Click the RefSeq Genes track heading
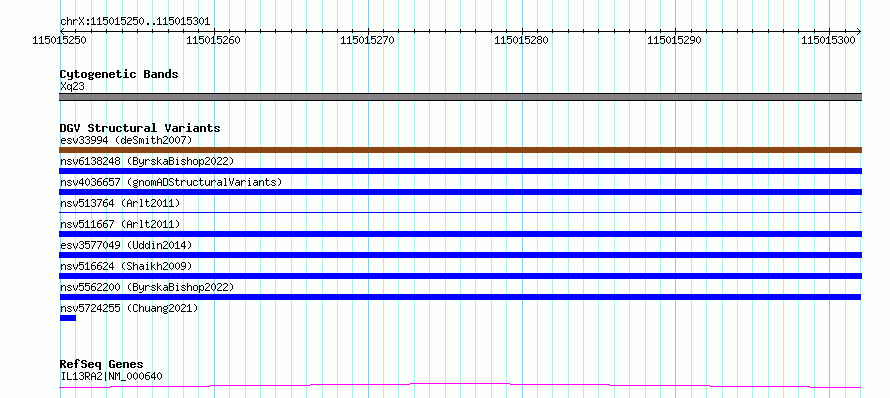 [101, 364]
